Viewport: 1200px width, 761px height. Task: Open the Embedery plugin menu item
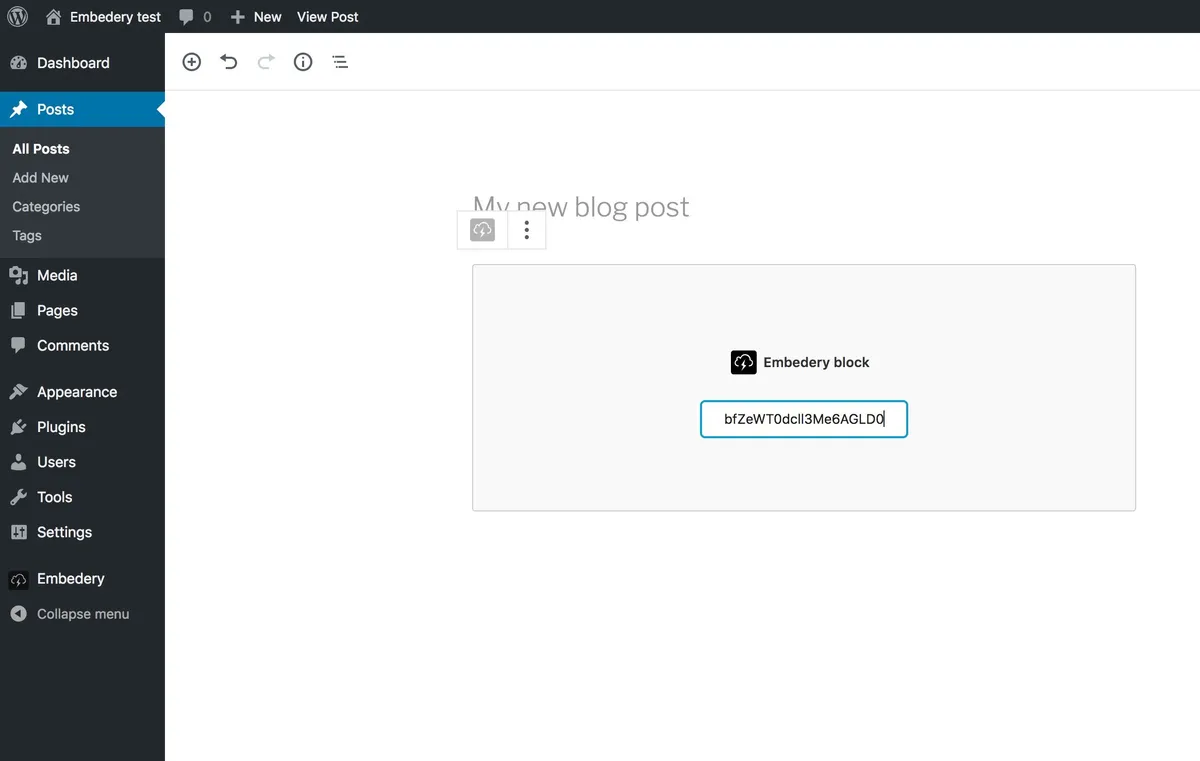[x=82, y=579]
